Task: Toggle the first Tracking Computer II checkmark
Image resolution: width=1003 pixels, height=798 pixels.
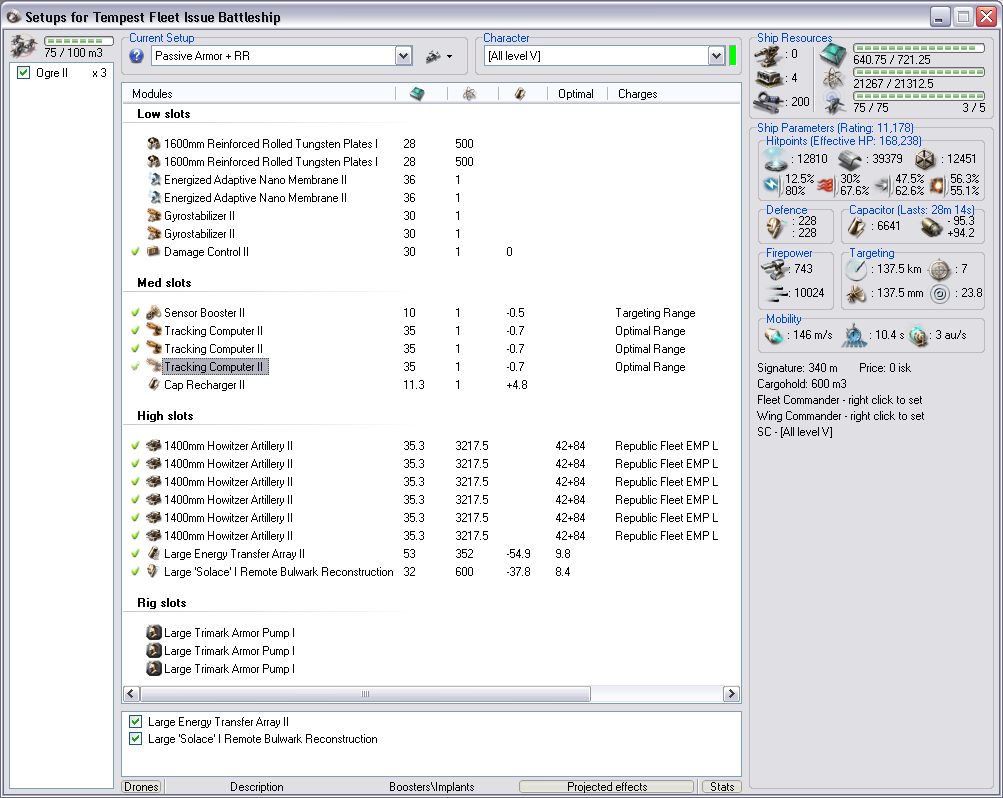Action: tap(135, 331)
